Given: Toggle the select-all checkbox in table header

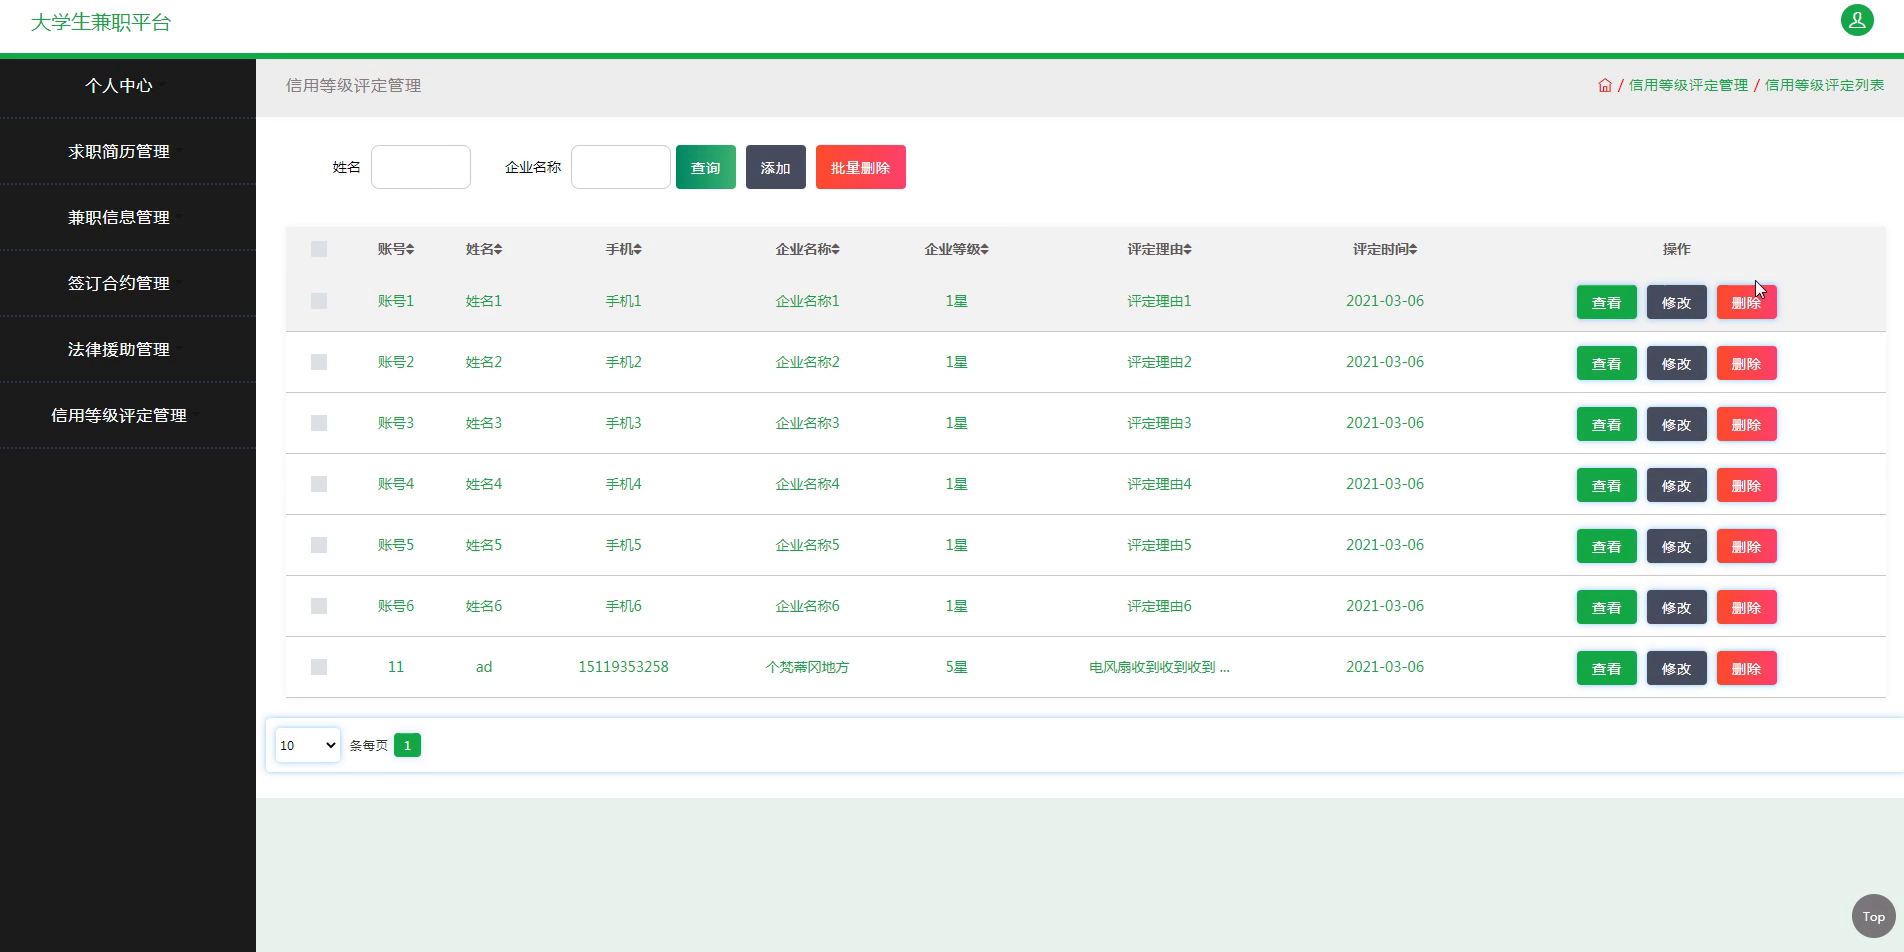Looking at the screenshot, I should (319, 249).
